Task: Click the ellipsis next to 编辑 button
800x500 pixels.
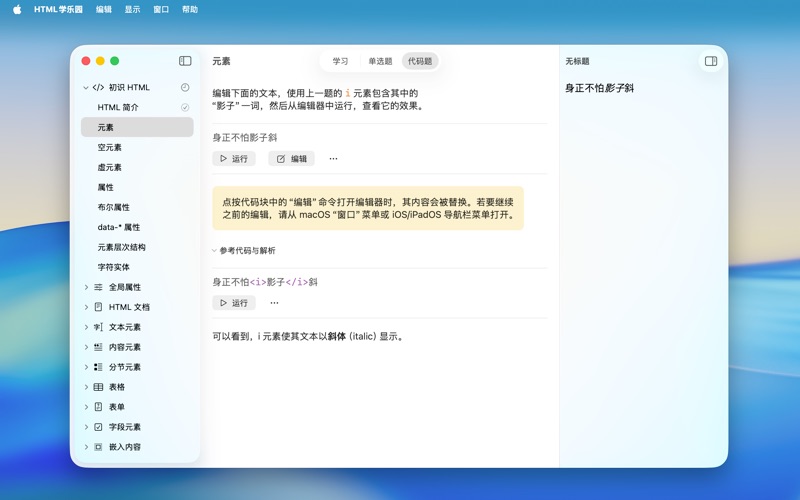Action: click(333, 159)
